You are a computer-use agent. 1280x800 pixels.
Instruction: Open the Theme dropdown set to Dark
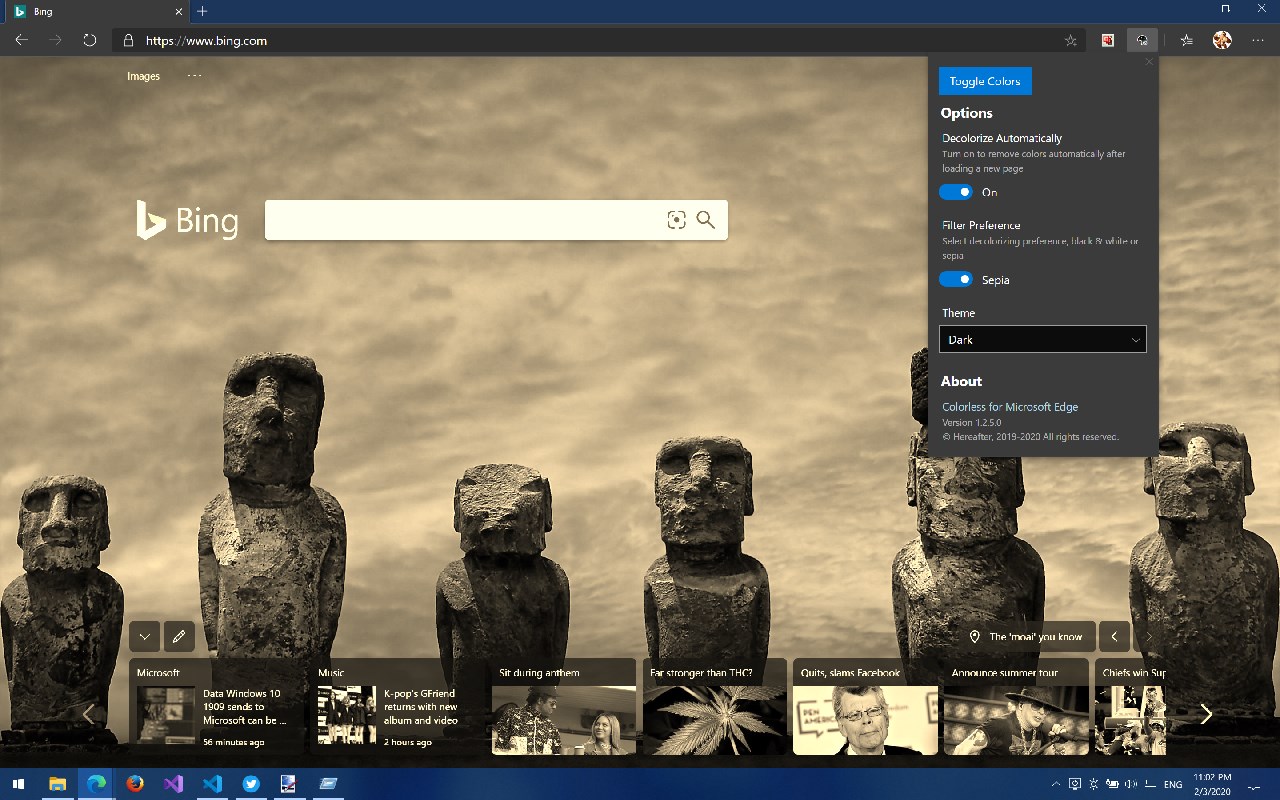1042,339
